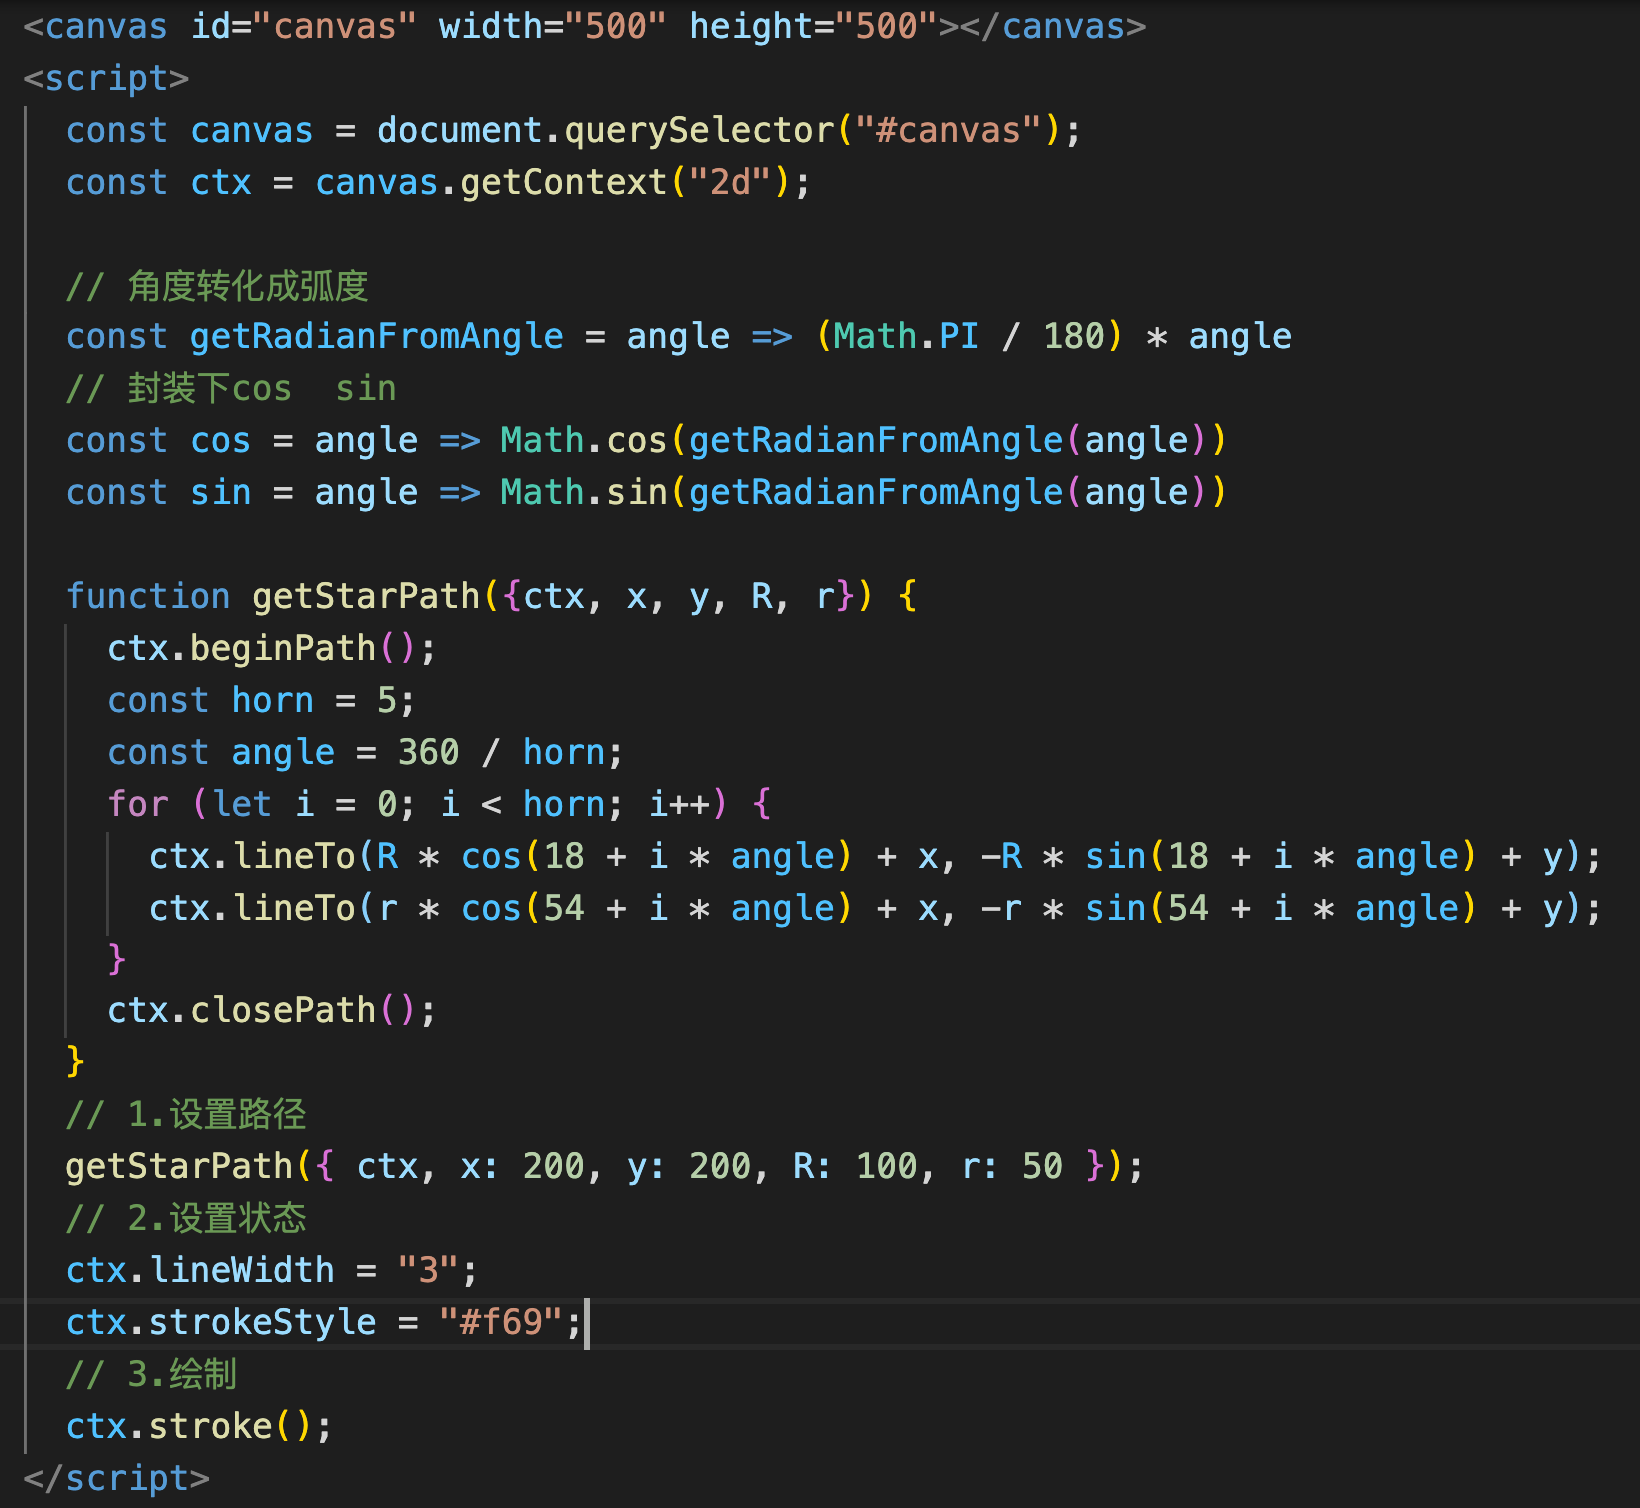Click the comment 1.设置路径
Viewport: 1640px width, 1508px height.
[x=187, y=1114]
